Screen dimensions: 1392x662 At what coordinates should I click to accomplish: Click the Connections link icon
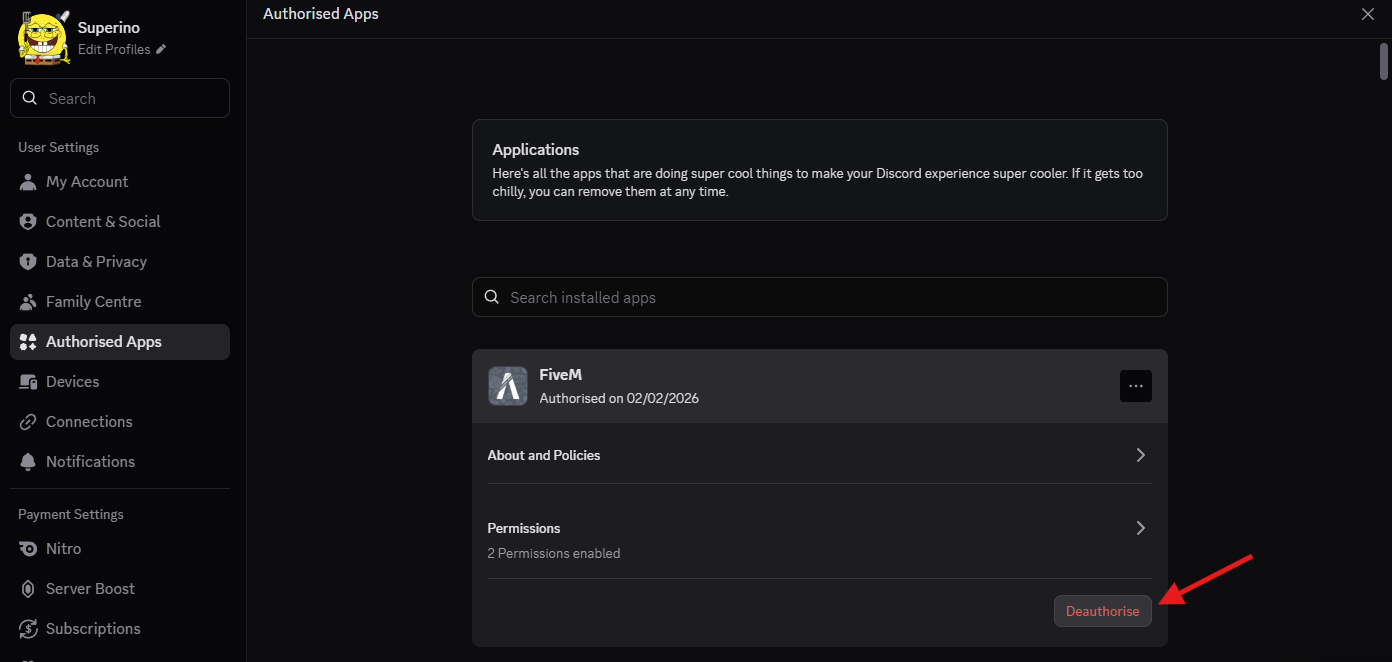[x=28, y=422]
